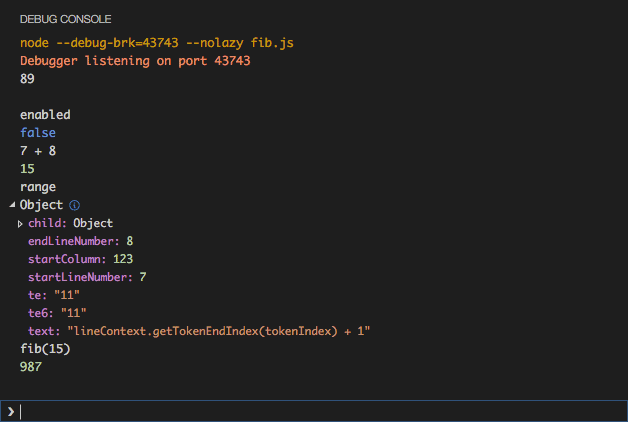Click the DEBUG CONSOLE panel title
Screen dimensions: 628x422
click(66, 19)
